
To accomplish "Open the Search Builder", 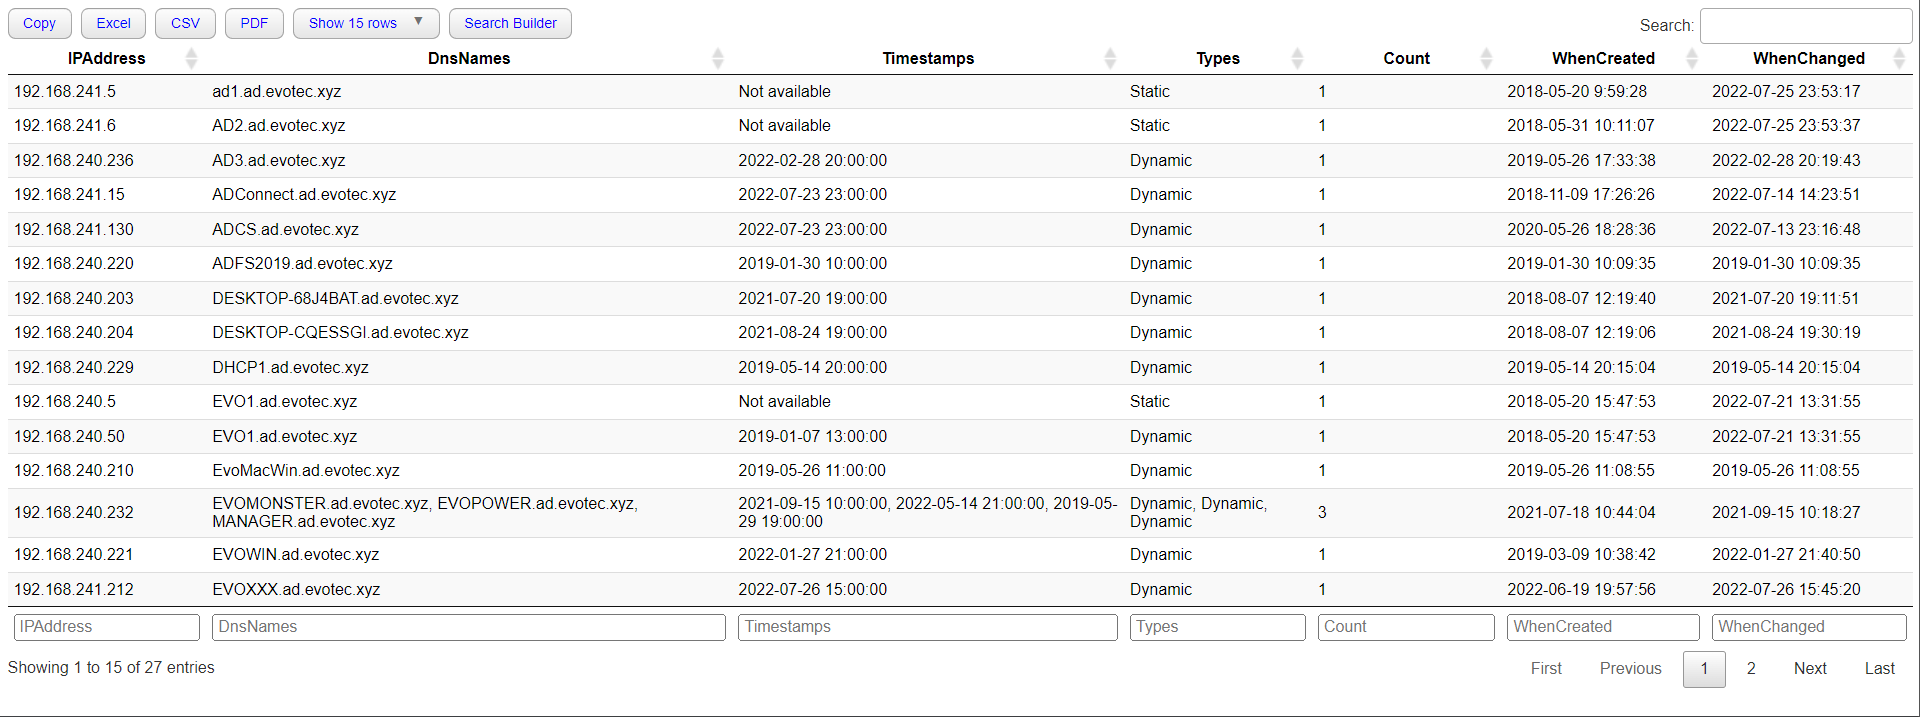I will pos(510,23).
